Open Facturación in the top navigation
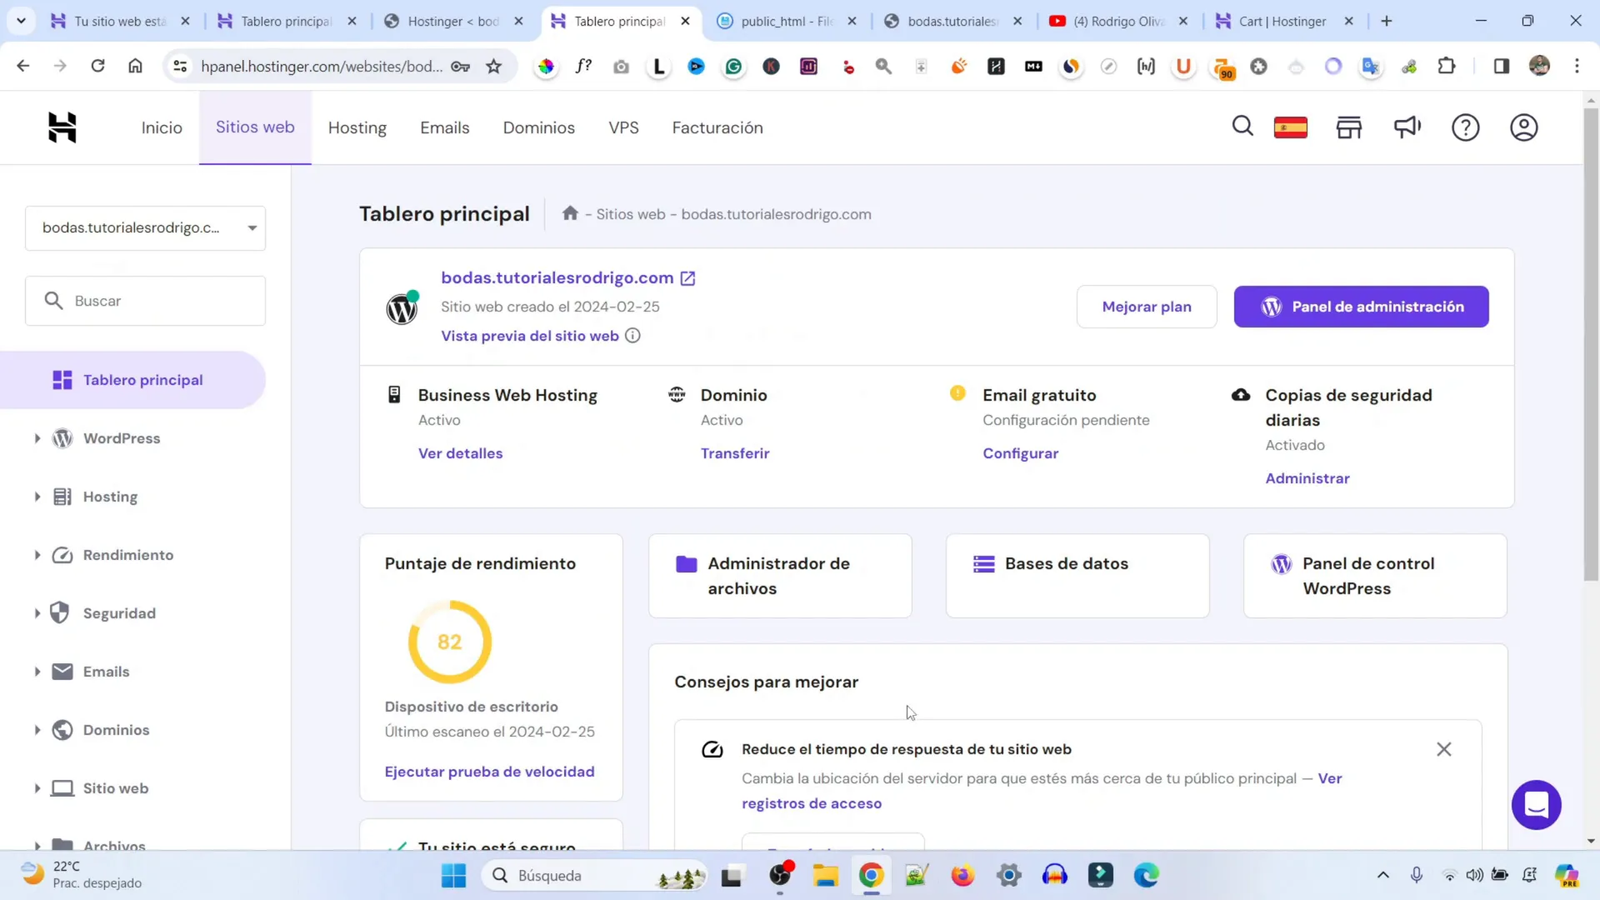Viewport: 1600px width, 900px height. pos(717,128)
